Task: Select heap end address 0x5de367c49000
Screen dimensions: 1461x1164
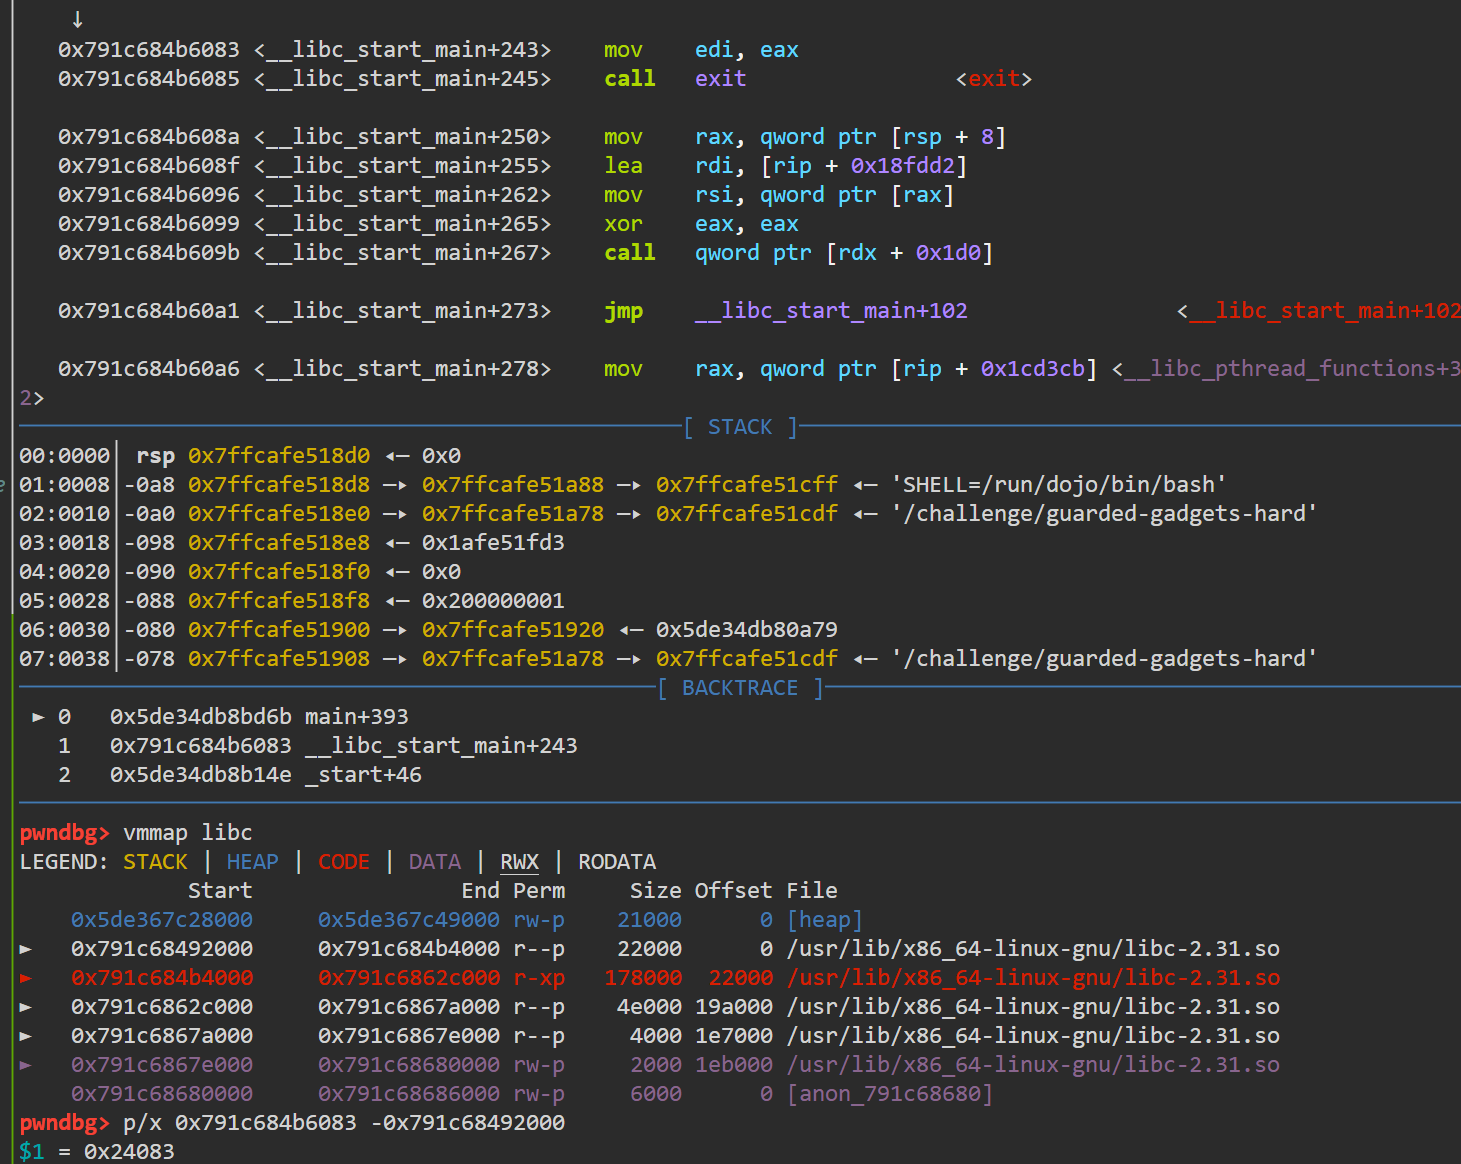Action: point(409,920)
